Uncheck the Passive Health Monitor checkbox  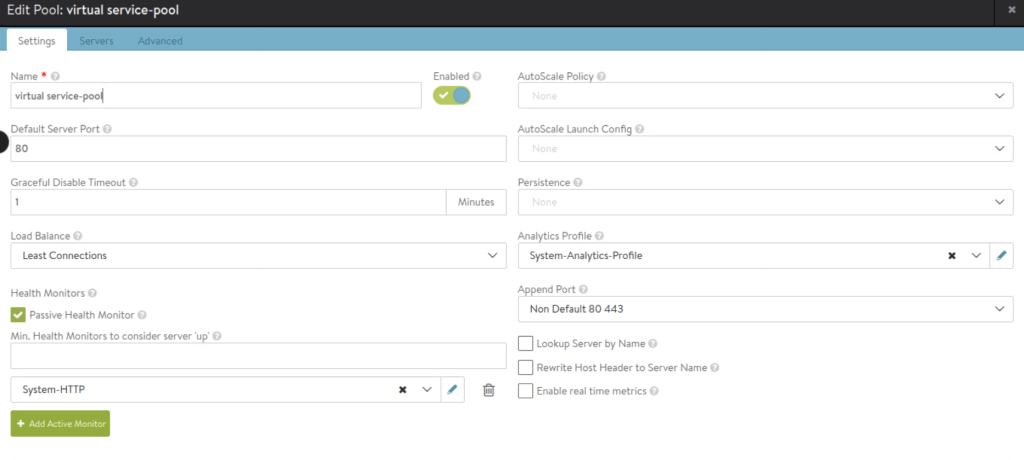coord(18,314)
